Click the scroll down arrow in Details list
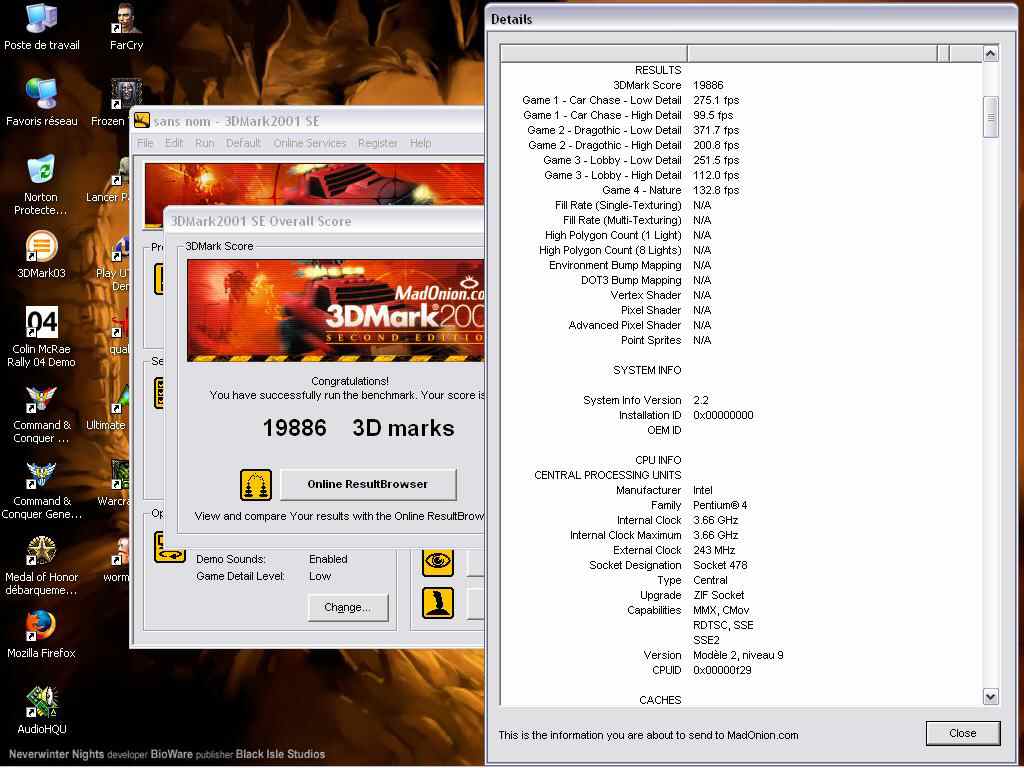 point(991,697)
